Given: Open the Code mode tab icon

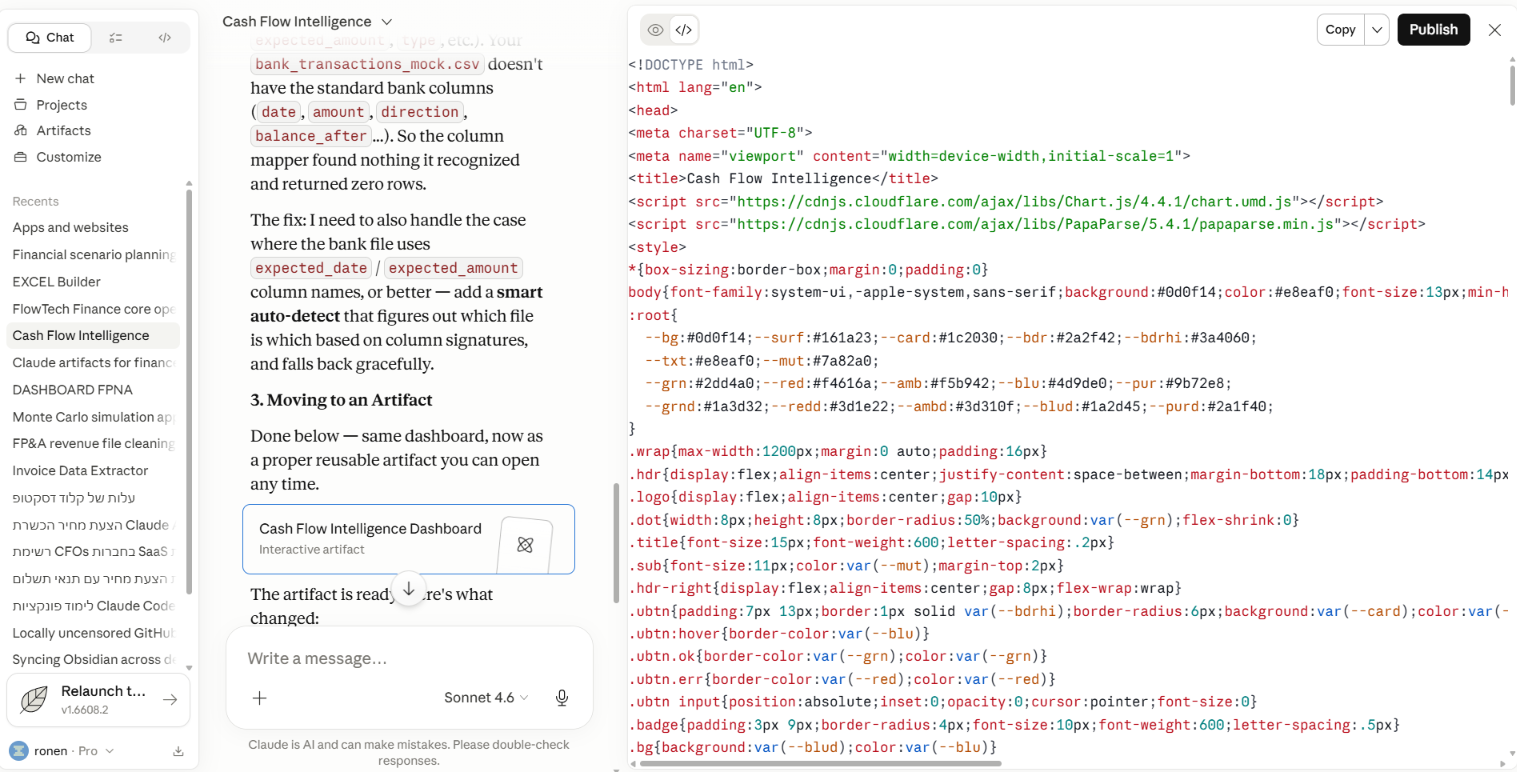Looking at the screenshot, I should point(164,37).
